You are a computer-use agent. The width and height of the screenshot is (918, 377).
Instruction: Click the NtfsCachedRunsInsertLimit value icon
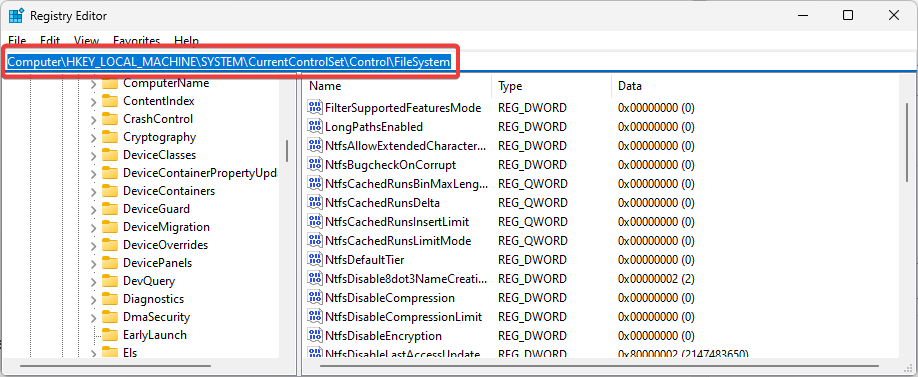(315, 222)
